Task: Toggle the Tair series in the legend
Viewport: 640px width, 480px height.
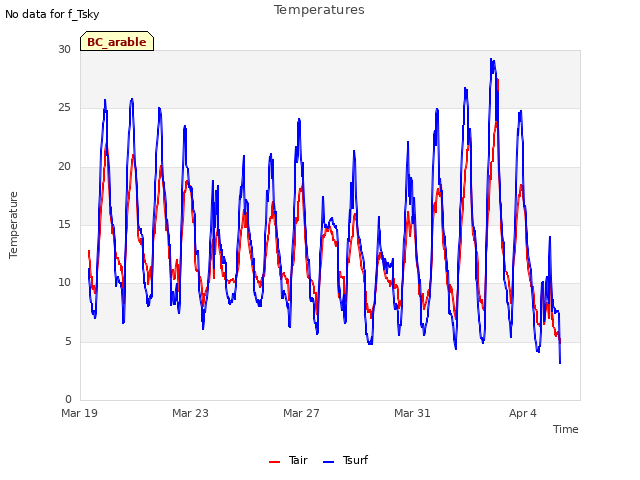Action: click(x=288, y=460)
